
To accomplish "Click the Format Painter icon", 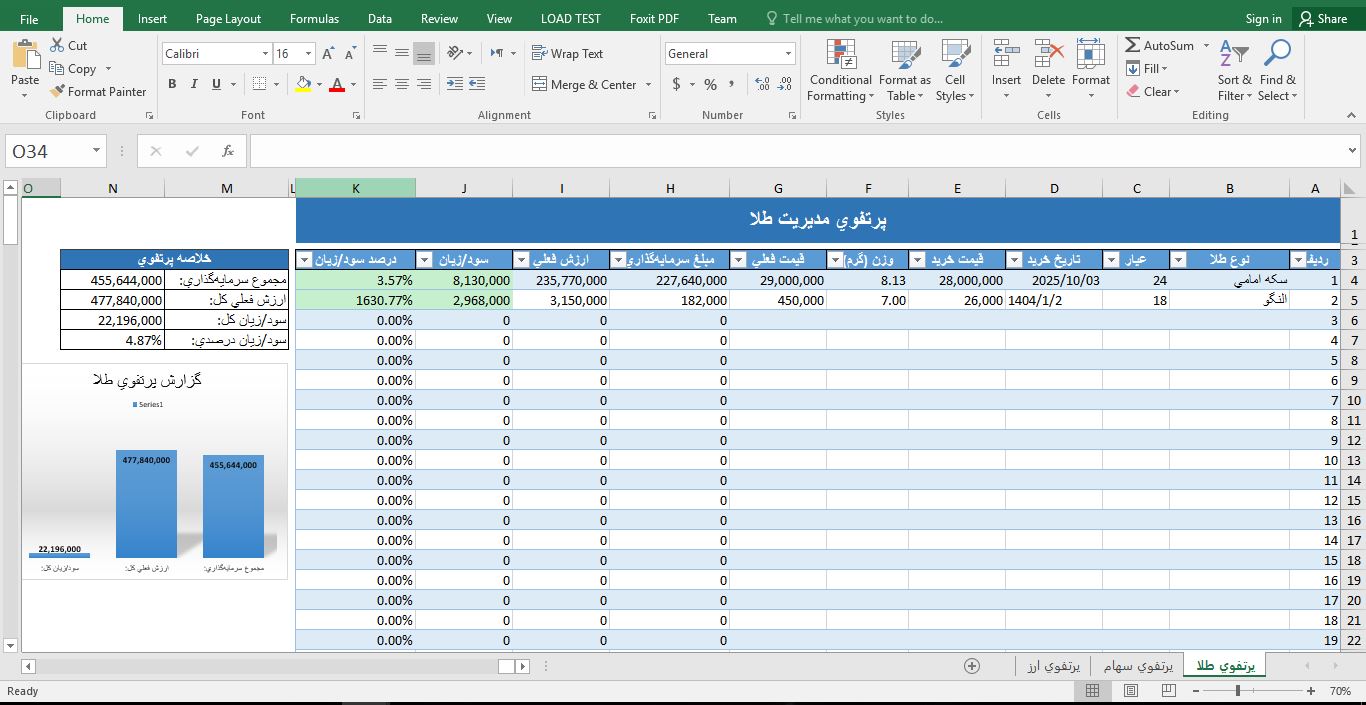I will (58, 92).
